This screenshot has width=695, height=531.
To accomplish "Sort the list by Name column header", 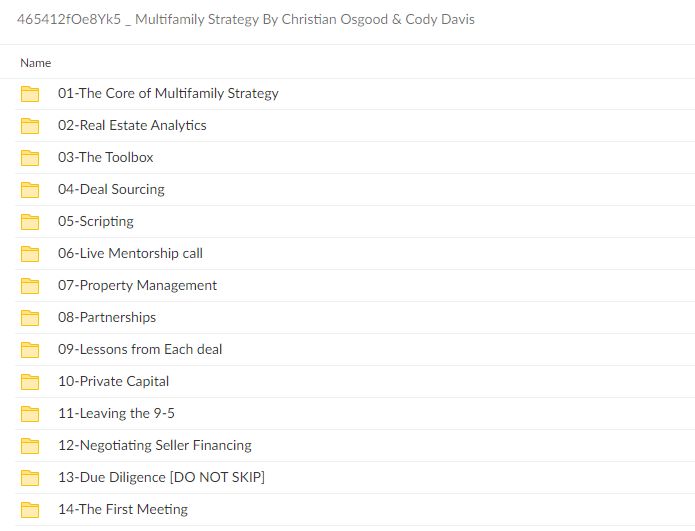I will tap(35, 62).
